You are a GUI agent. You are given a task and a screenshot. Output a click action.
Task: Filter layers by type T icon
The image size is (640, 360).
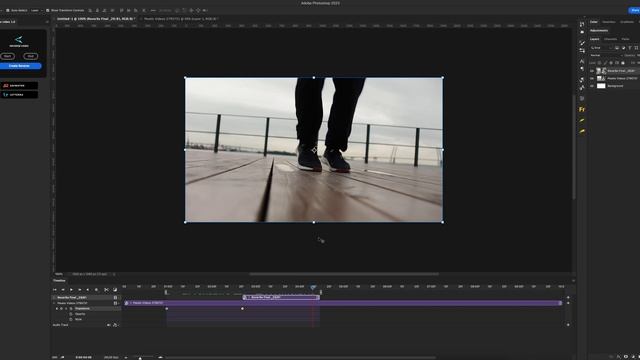[x=630, y=48]
